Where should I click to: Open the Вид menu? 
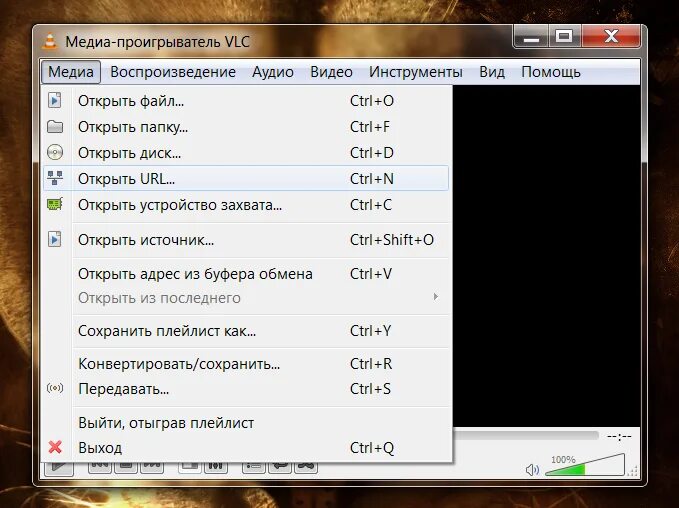coord(492,72)
